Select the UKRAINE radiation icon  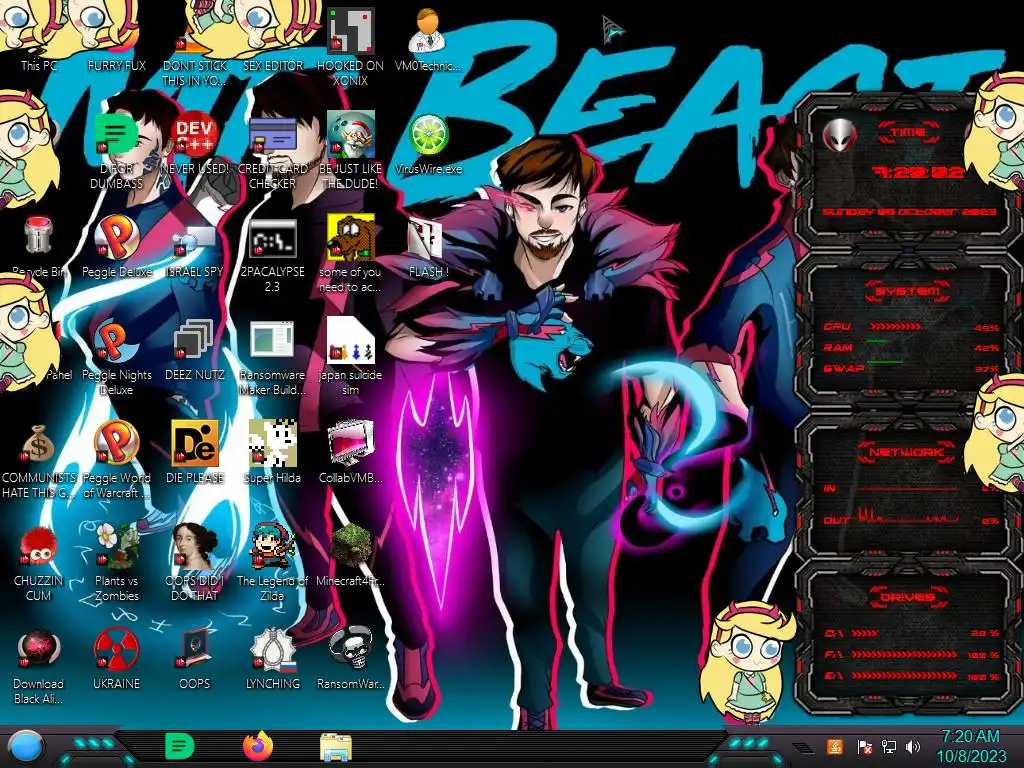pos(116,649)
